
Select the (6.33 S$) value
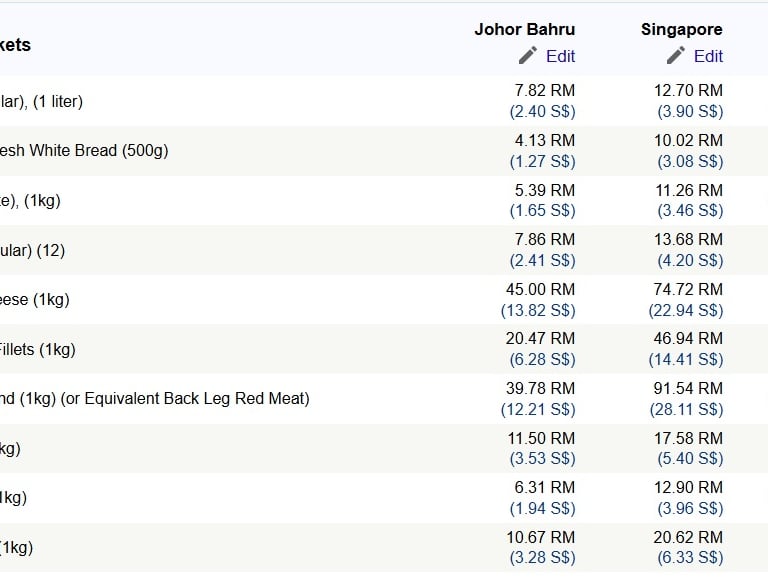point(690,557)
